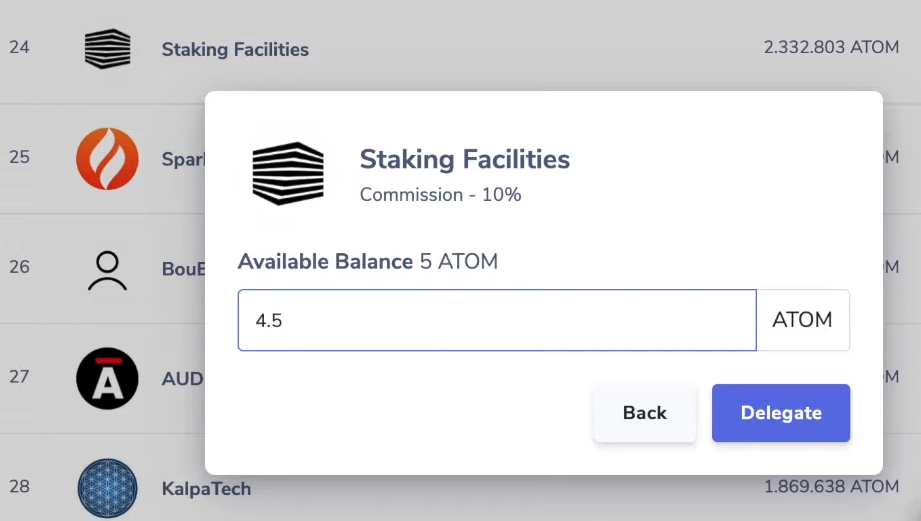Select the 1.869.638 ATOM voting power value

coord(830,487)
